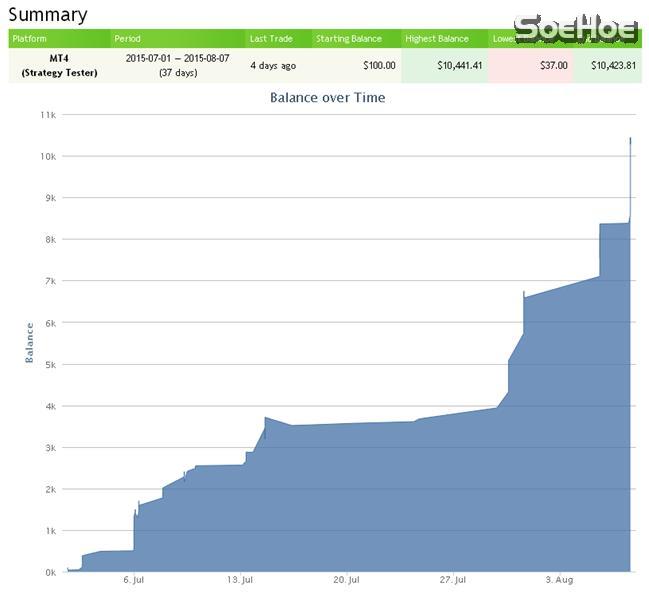Select the $10,423.81 value cell
649x594 pixels.
tap(613, 66)
